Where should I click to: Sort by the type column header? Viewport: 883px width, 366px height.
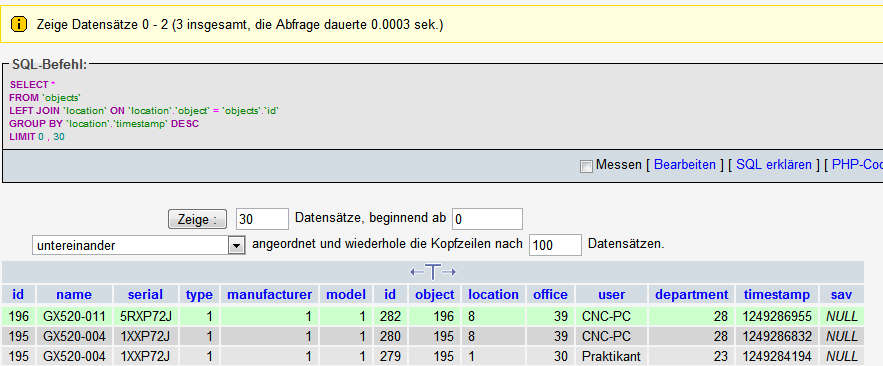pyautogui.click(x=199, y=294)
